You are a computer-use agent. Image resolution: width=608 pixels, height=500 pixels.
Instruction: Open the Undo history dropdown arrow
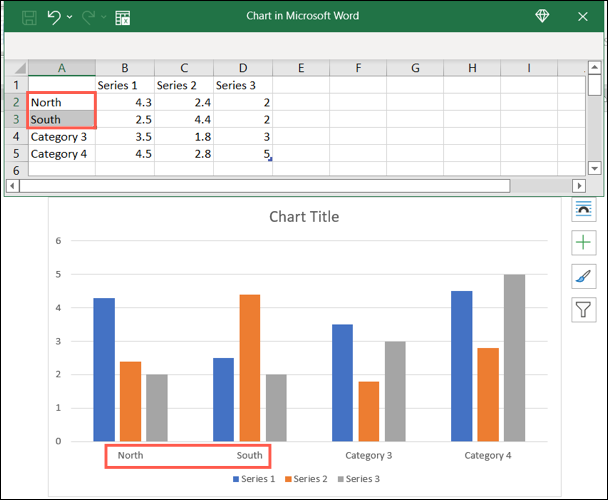click(x=69, y=17)
